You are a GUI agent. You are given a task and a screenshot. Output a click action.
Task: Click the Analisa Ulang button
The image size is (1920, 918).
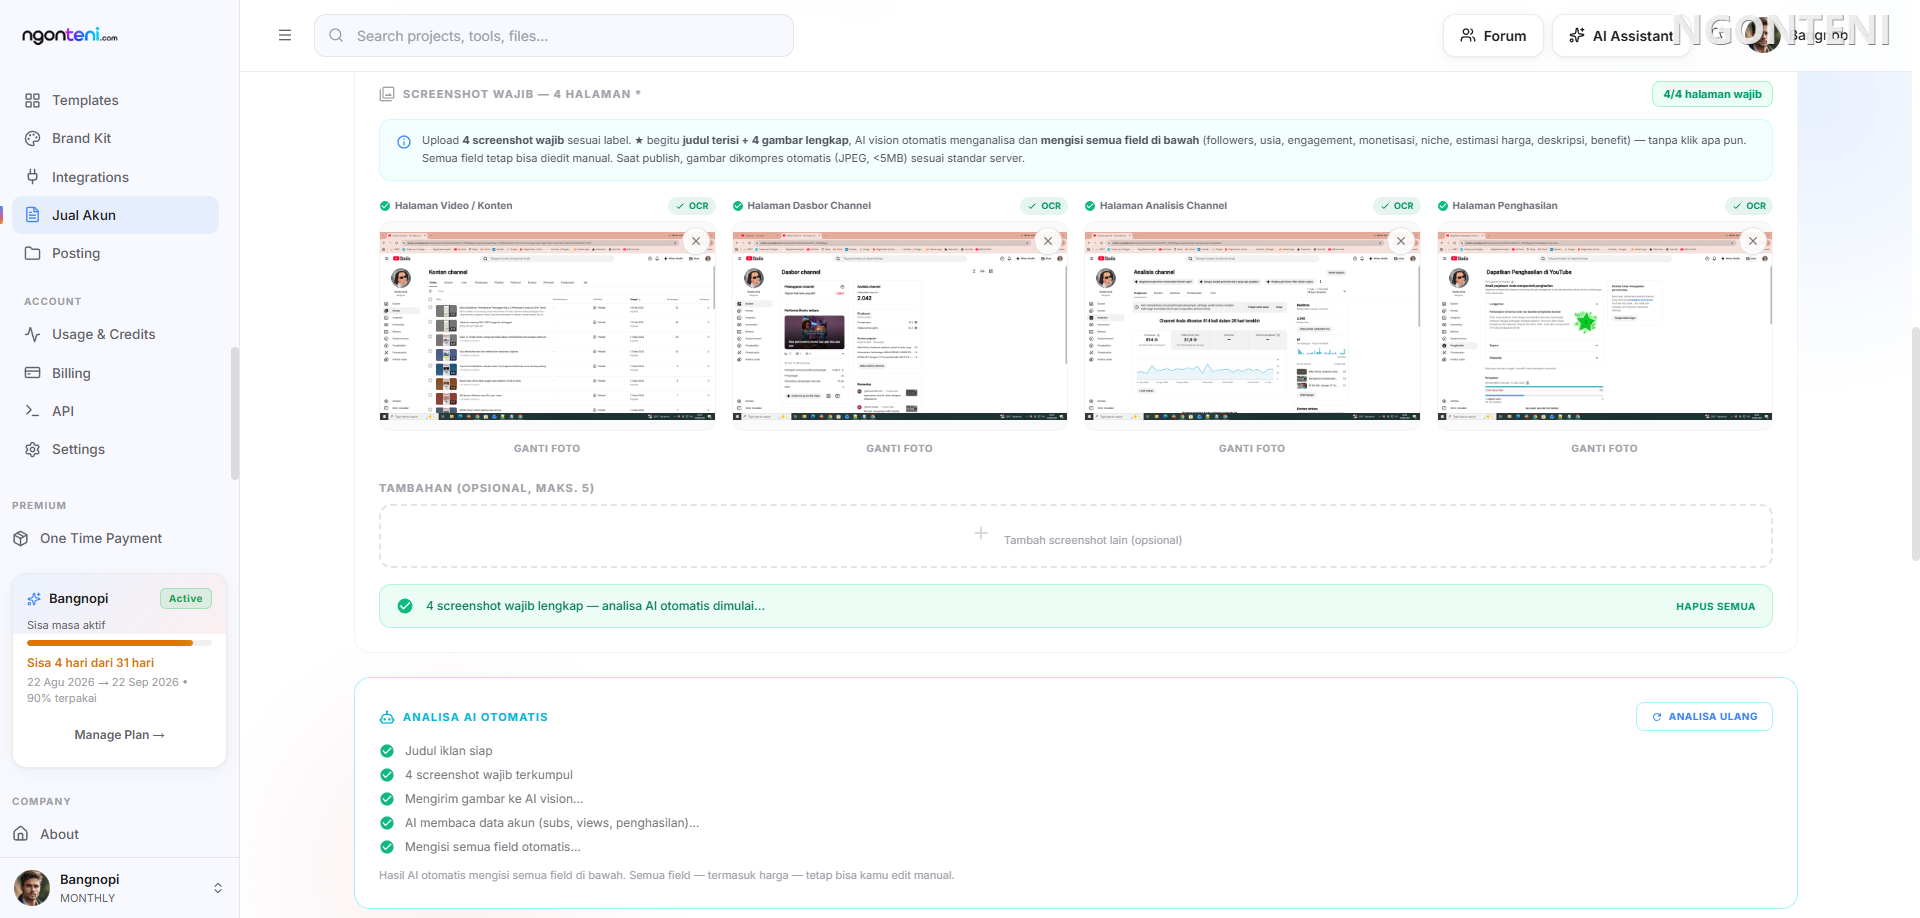(x=1704, y=716)
